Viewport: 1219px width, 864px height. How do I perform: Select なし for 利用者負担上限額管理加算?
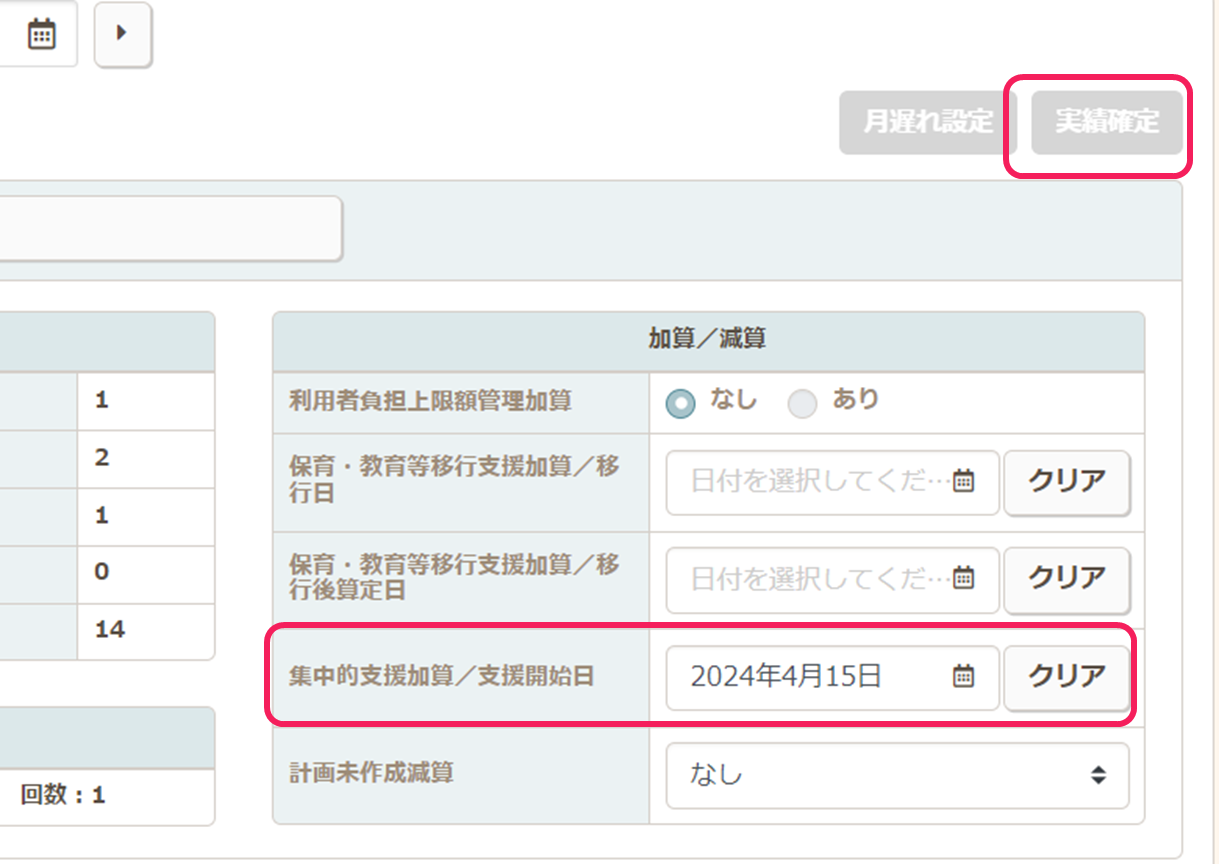point(681,403)
